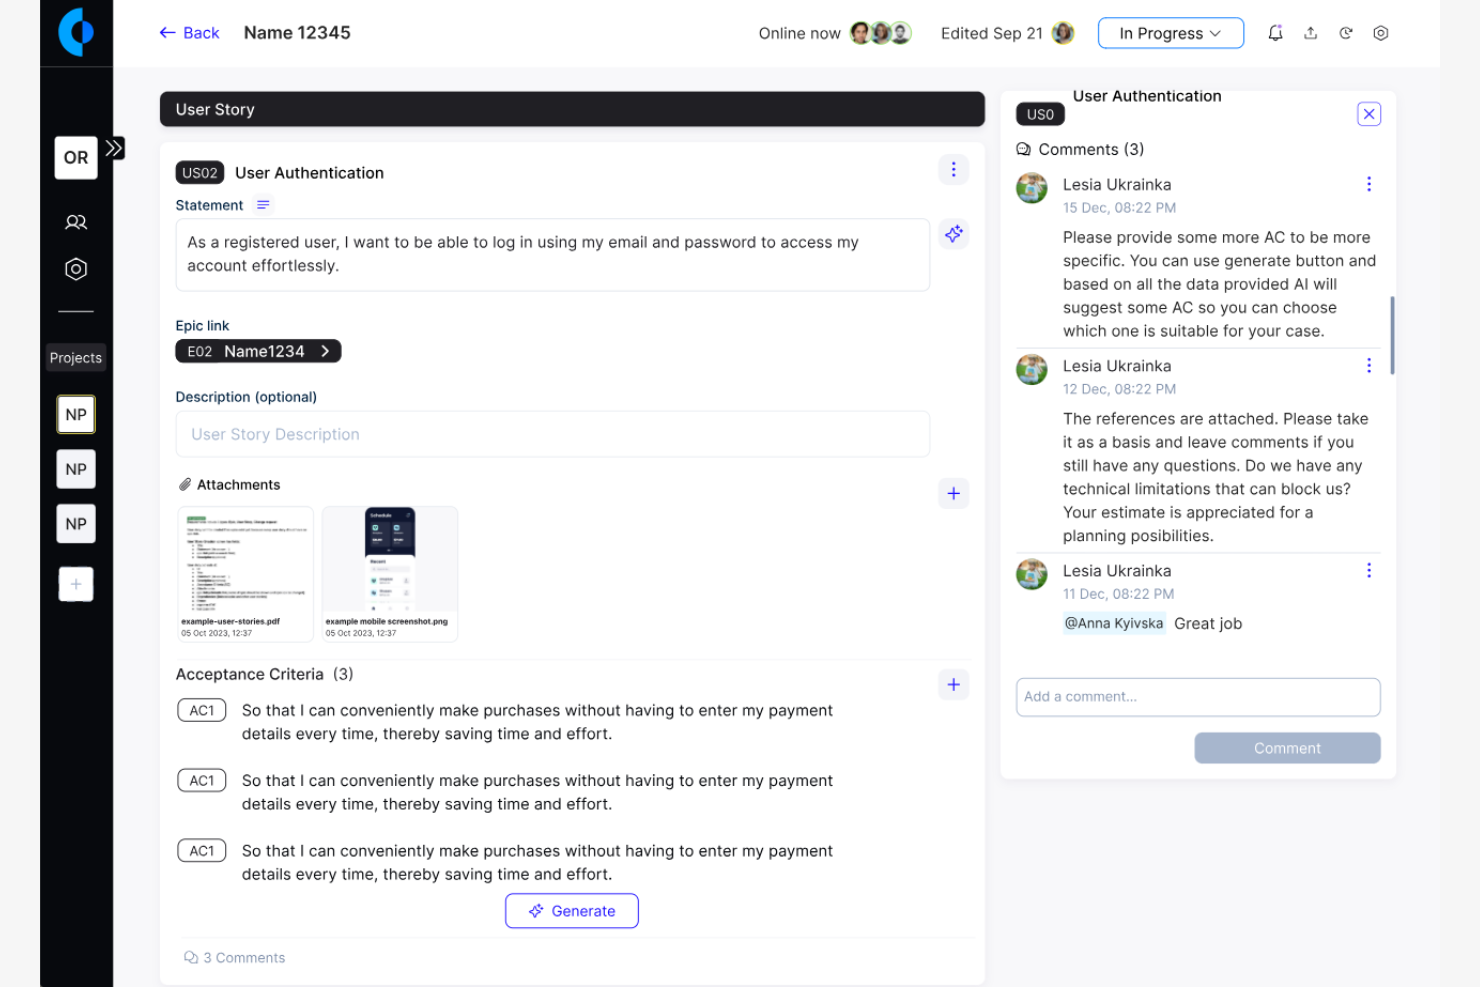Open the 3 Comments link below criteria
1480x987 pixels.
[x=235, y=958]
